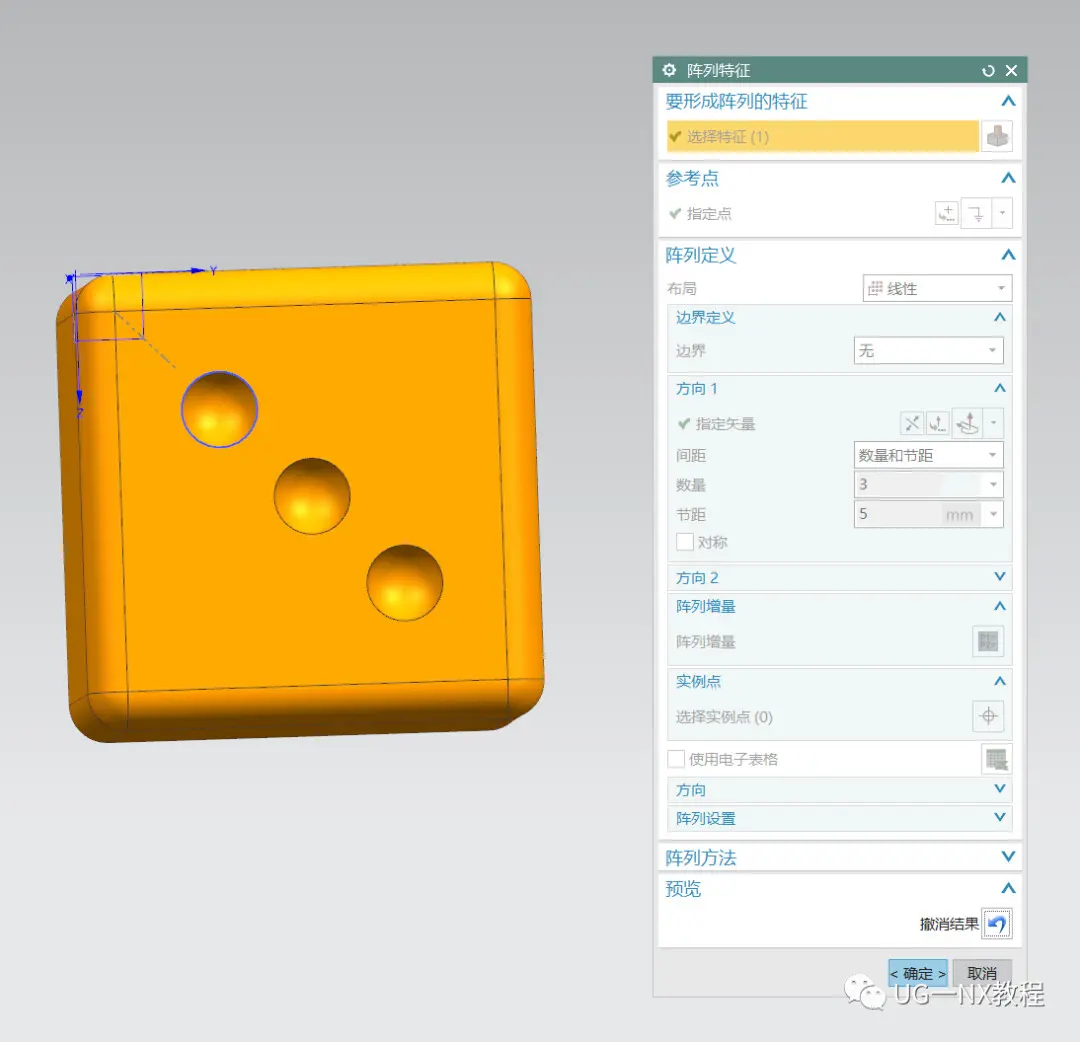Expand the 方向 subsection
Screen dimensions: 1080x1042
coord(999,789)
